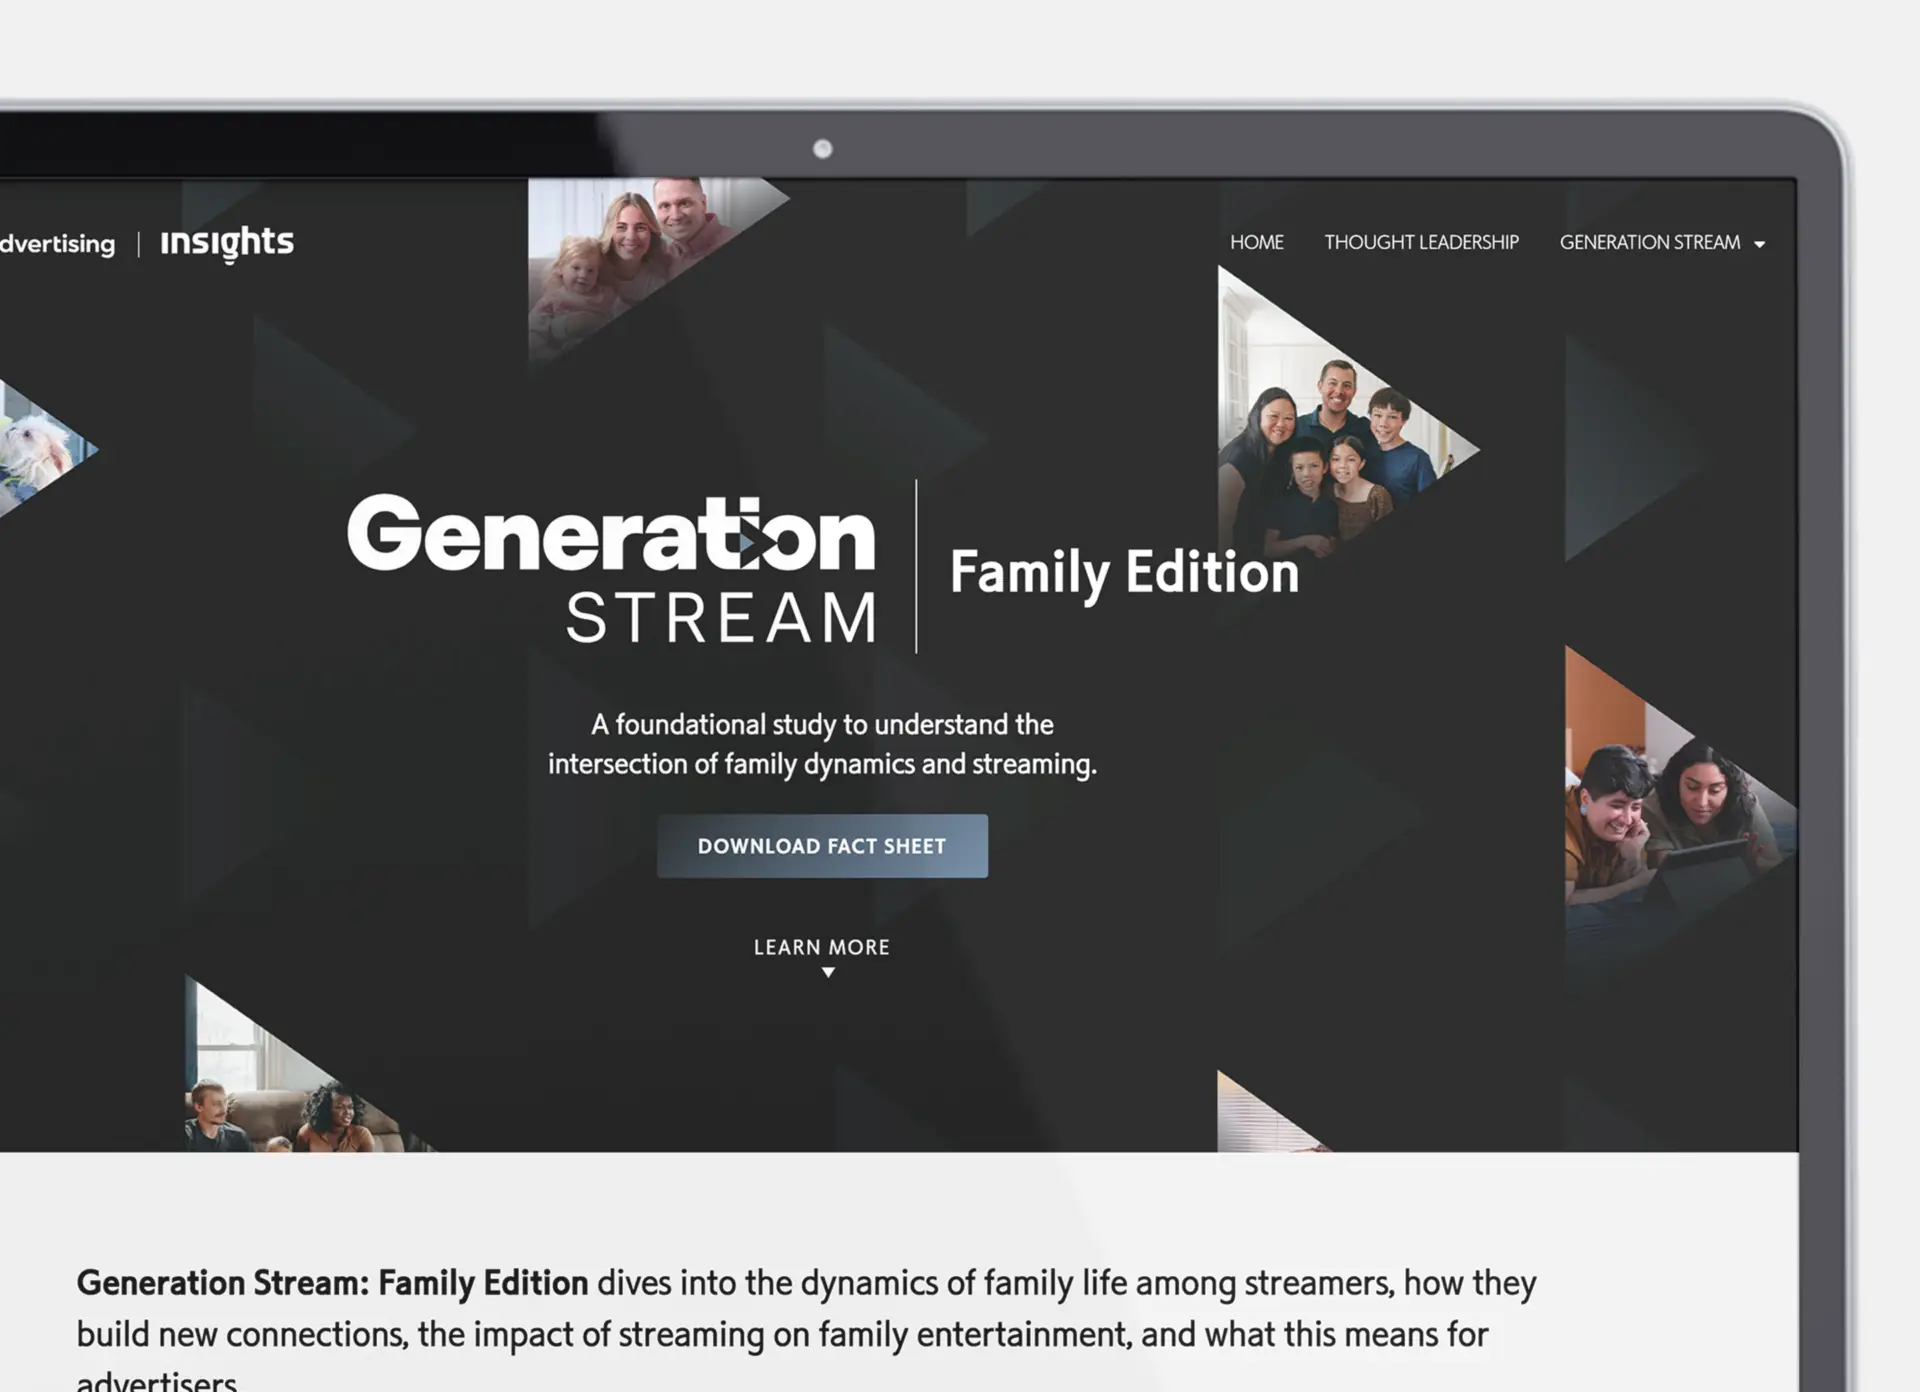1920x1392 pixels.
Task: Click the gradient fill of the fact sheet button
Action: tap(822, 845)
